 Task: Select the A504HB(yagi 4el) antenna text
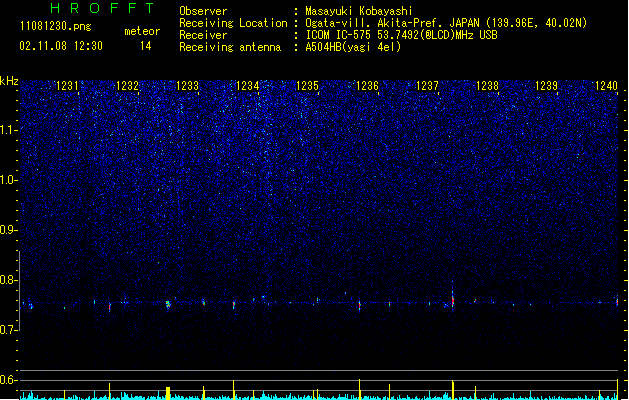pos(353,47)
